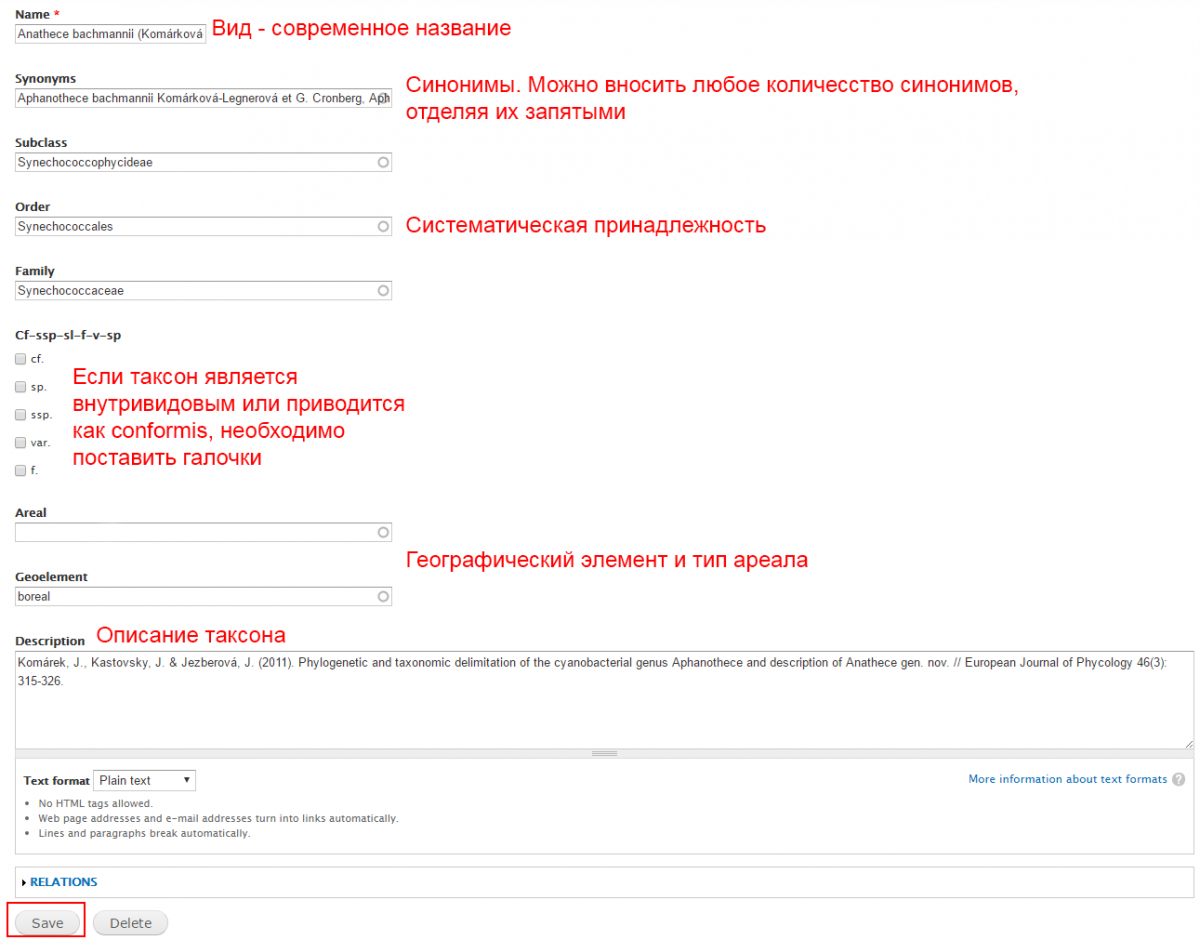Click into the Name input field

(110, 34)
